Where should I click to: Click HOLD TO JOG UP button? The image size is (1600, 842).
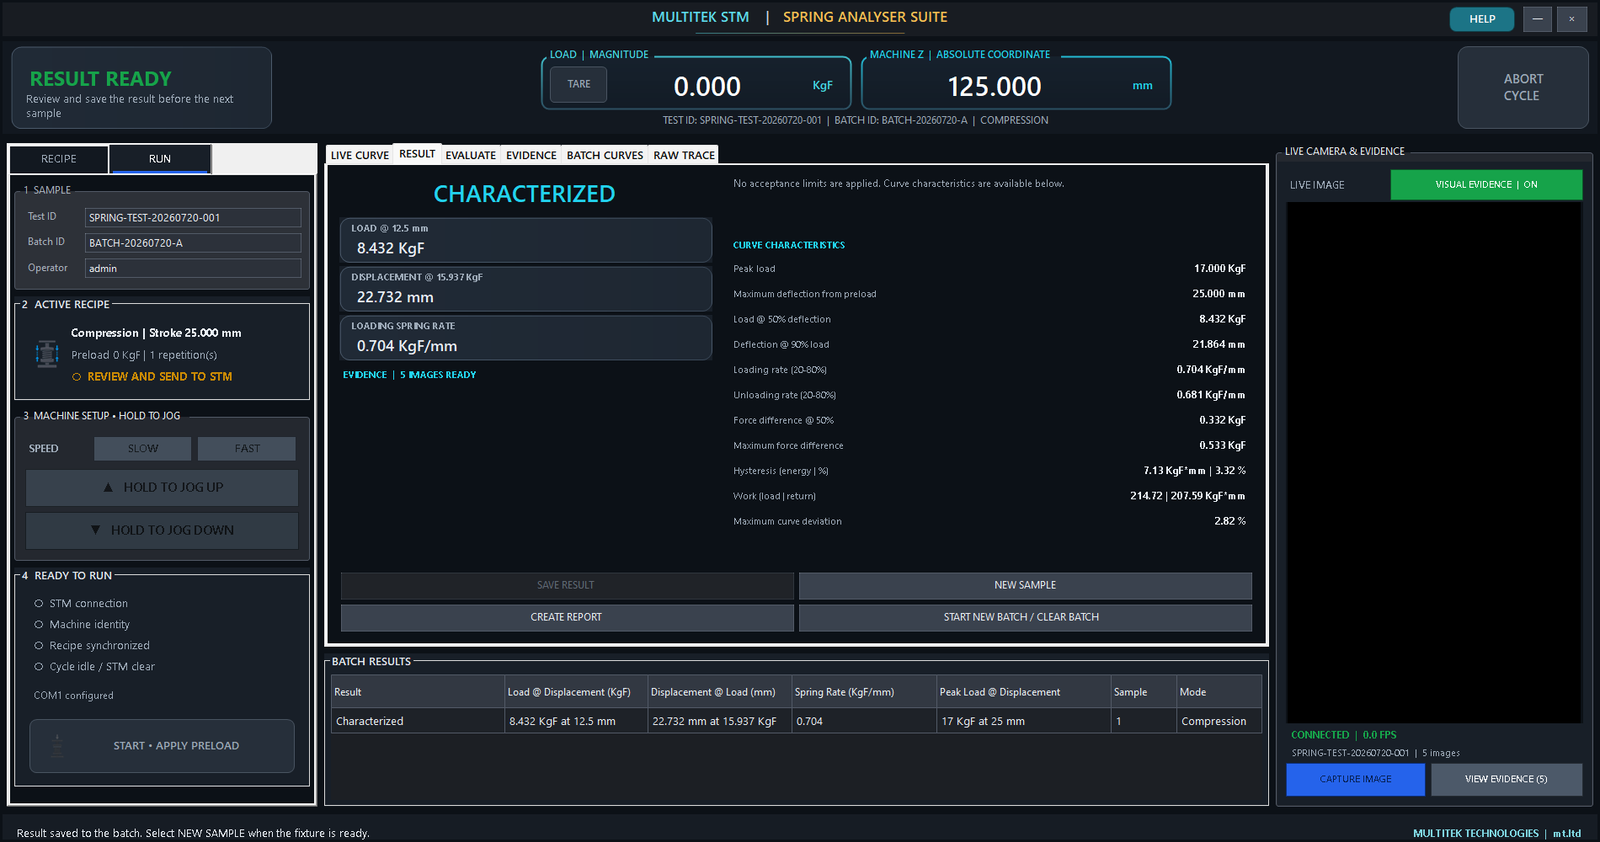(162, 487)
